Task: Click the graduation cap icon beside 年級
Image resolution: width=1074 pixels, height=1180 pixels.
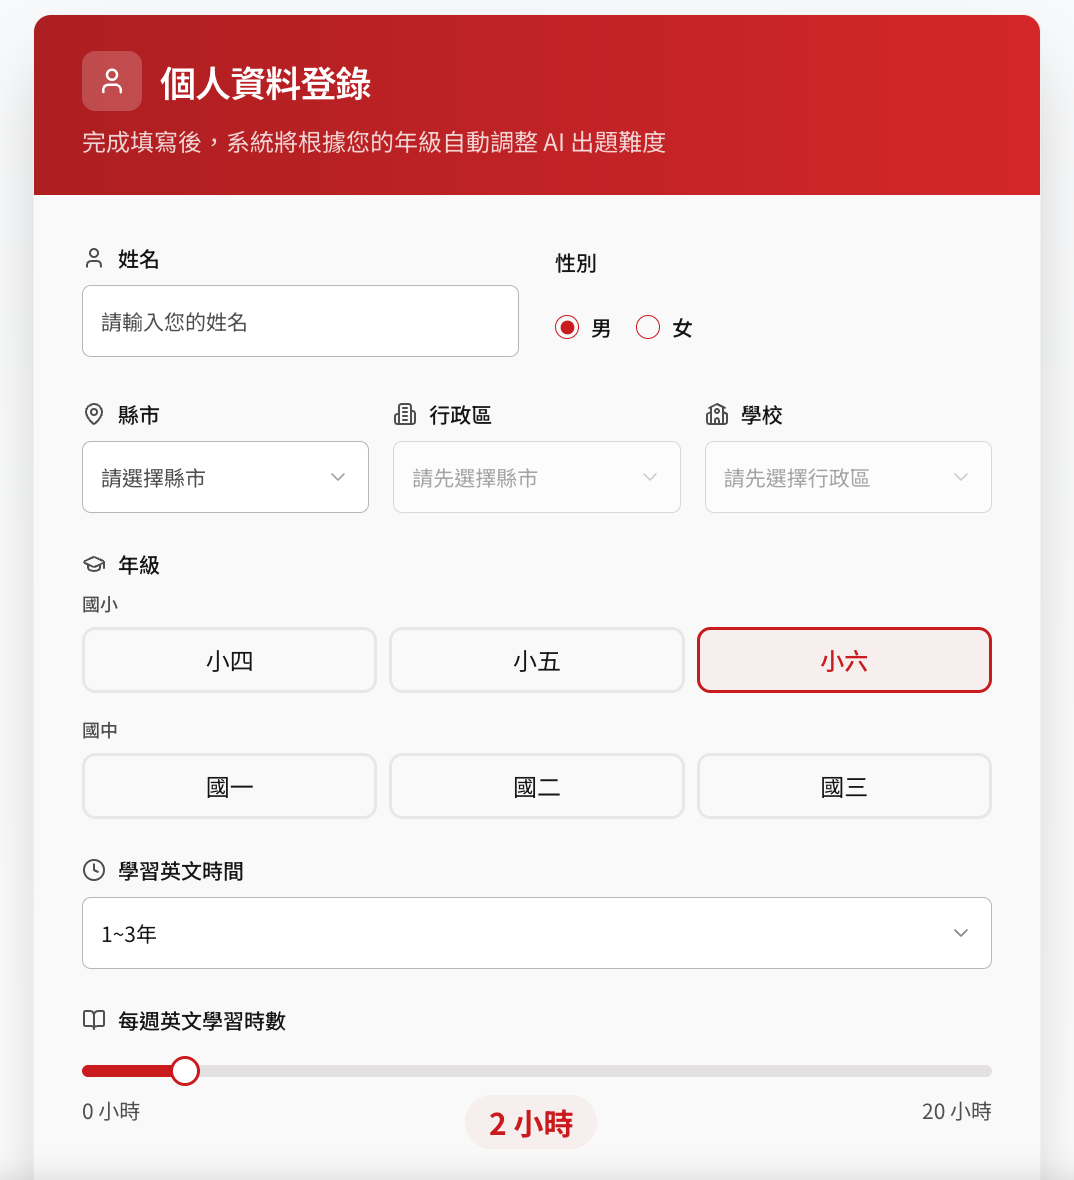Action: [x=94, y=564]
